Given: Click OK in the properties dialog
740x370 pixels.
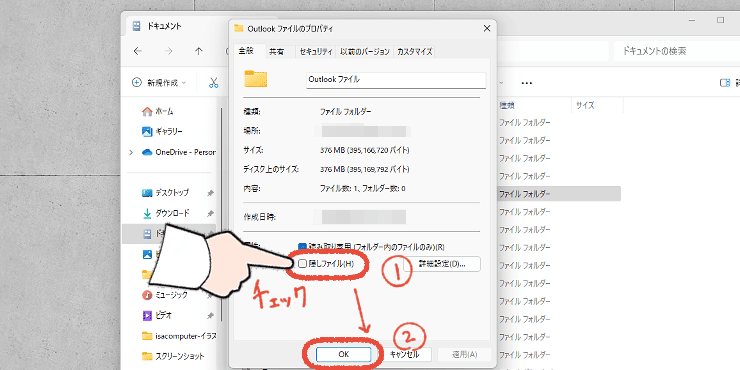Looking at the screenshot, I should tap(344, 354).
